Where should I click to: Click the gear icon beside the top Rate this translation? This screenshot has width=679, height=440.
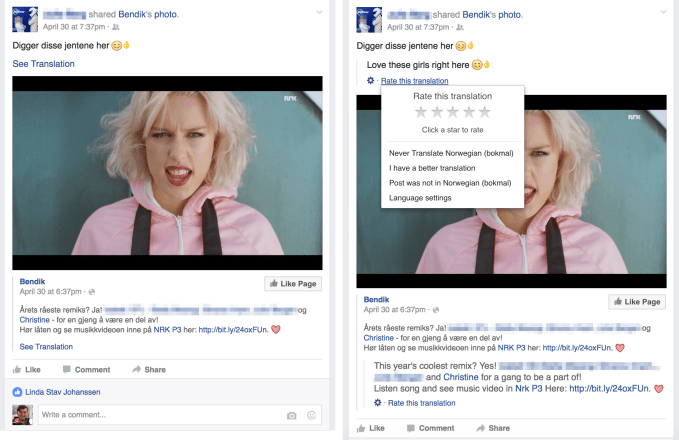pos(370,81)
